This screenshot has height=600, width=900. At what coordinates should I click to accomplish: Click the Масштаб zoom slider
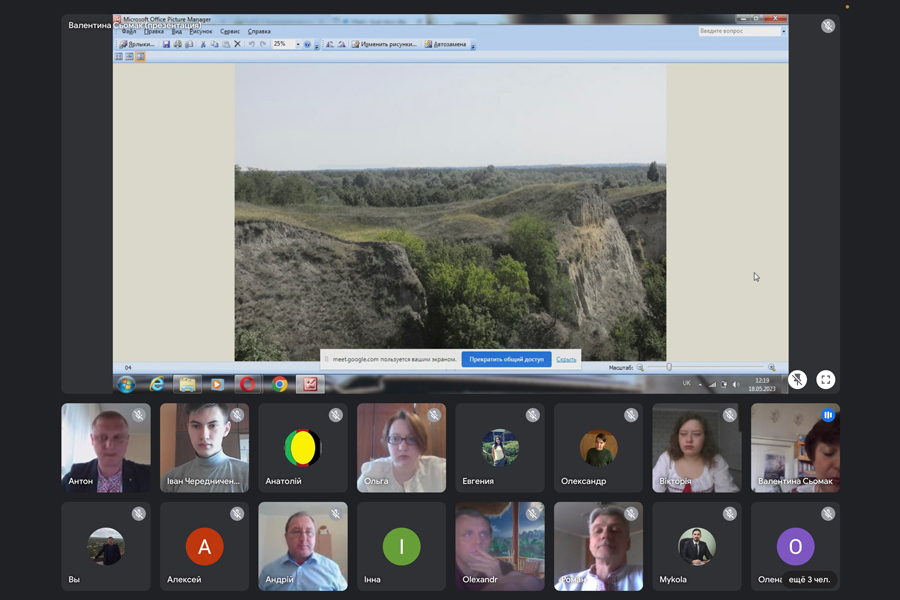(670, 367)
